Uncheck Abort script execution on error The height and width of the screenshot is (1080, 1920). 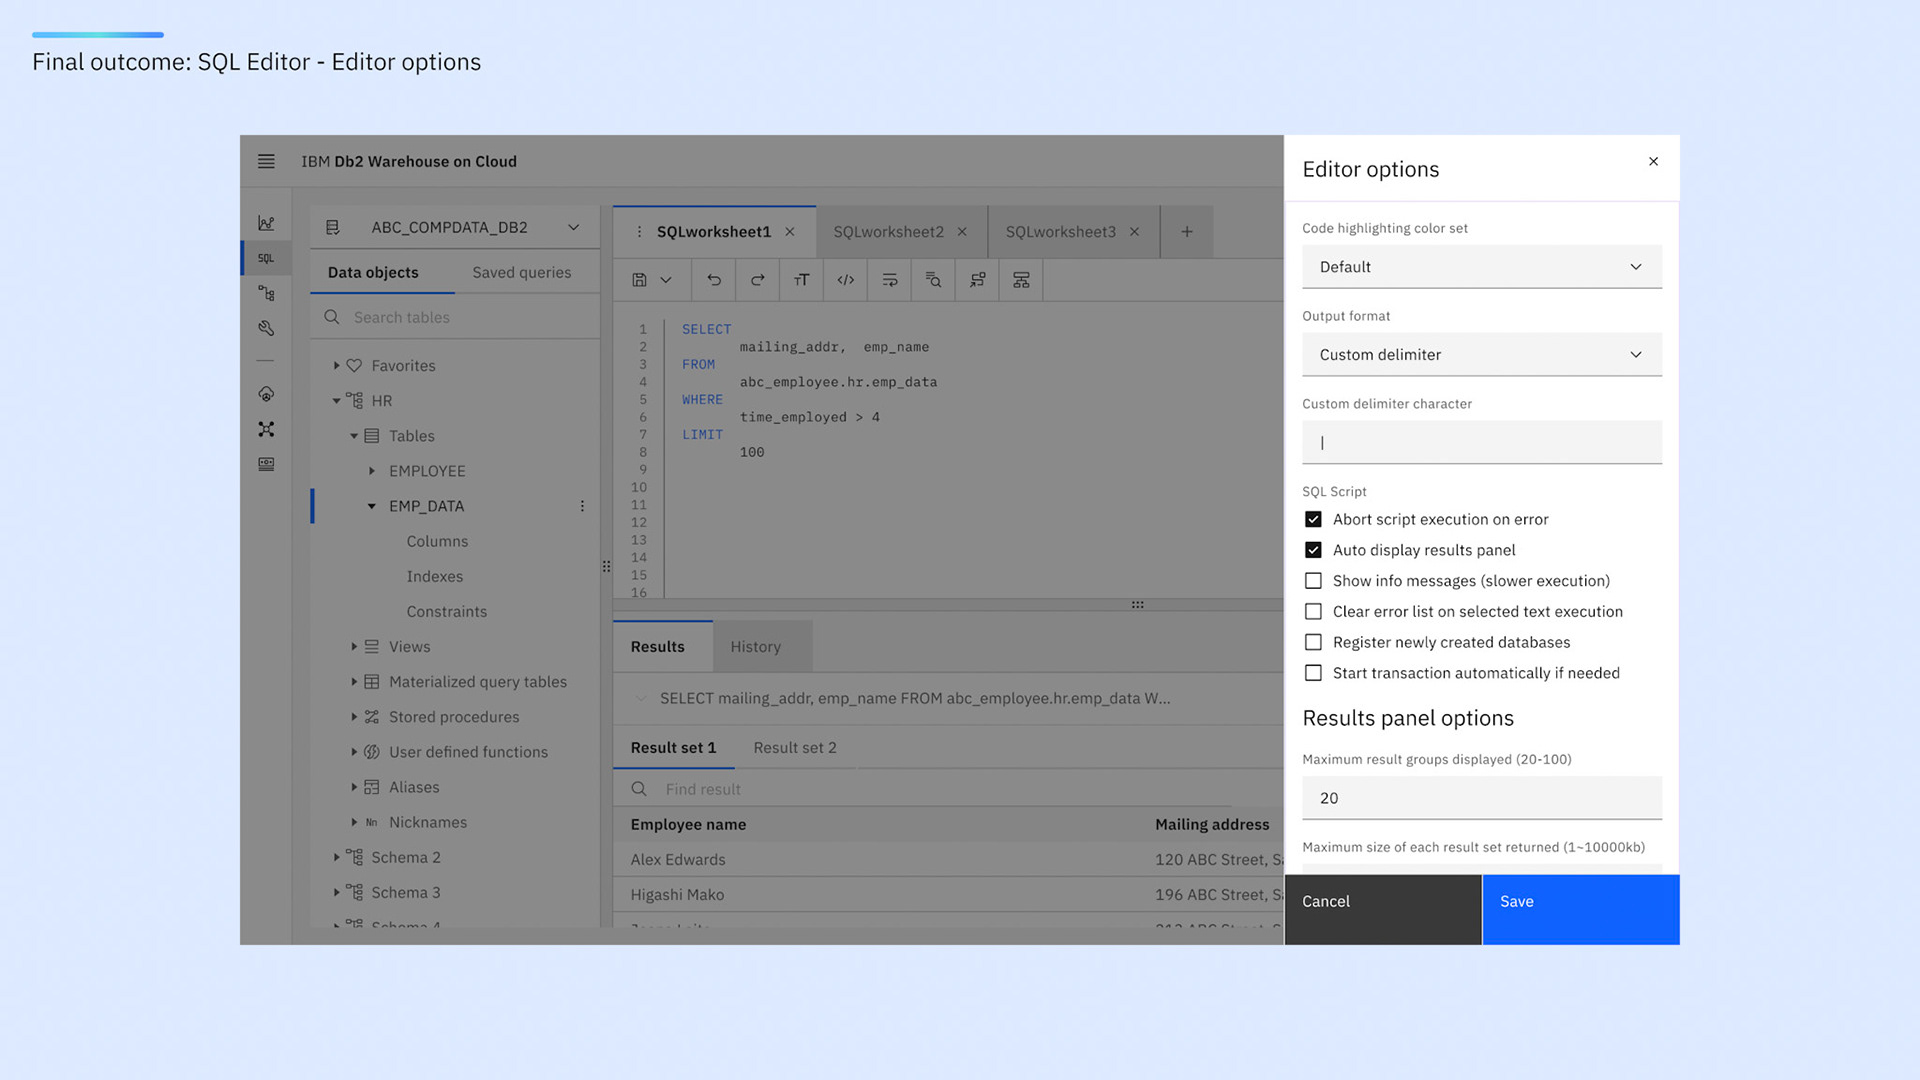pos(1313,519)
